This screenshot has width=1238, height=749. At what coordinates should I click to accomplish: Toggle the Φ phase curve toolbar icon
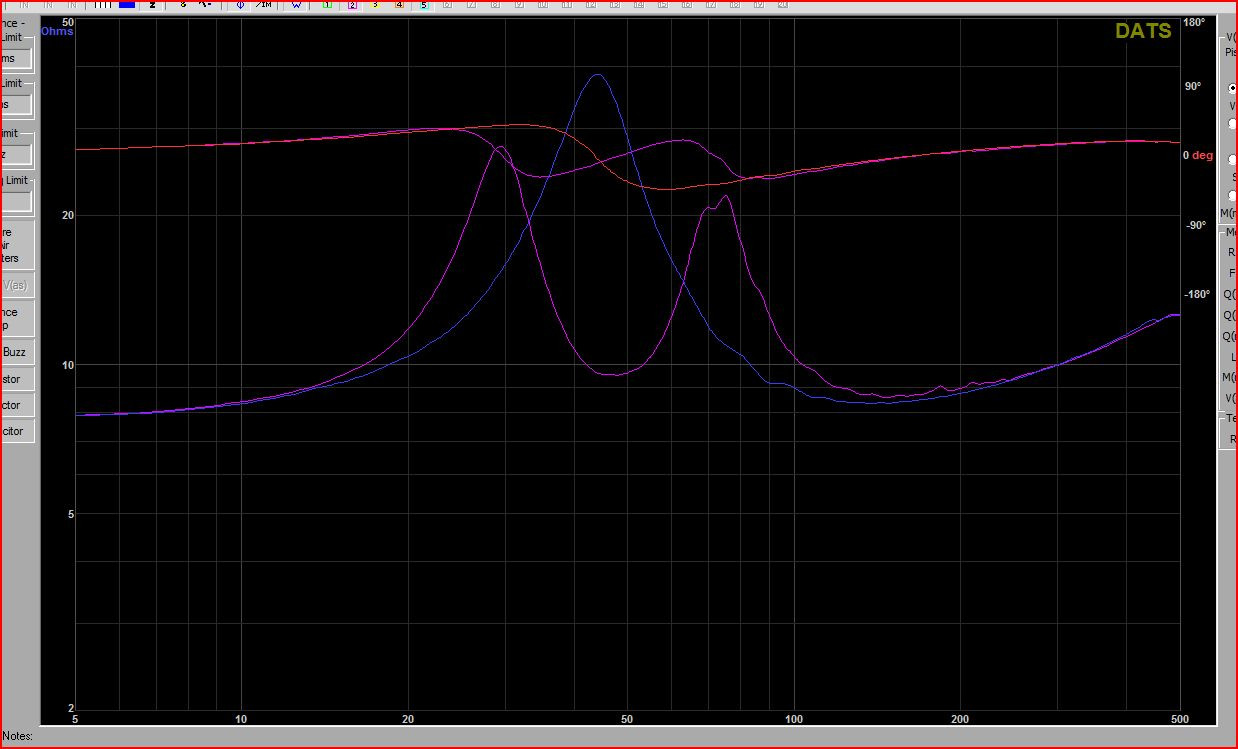240,5
